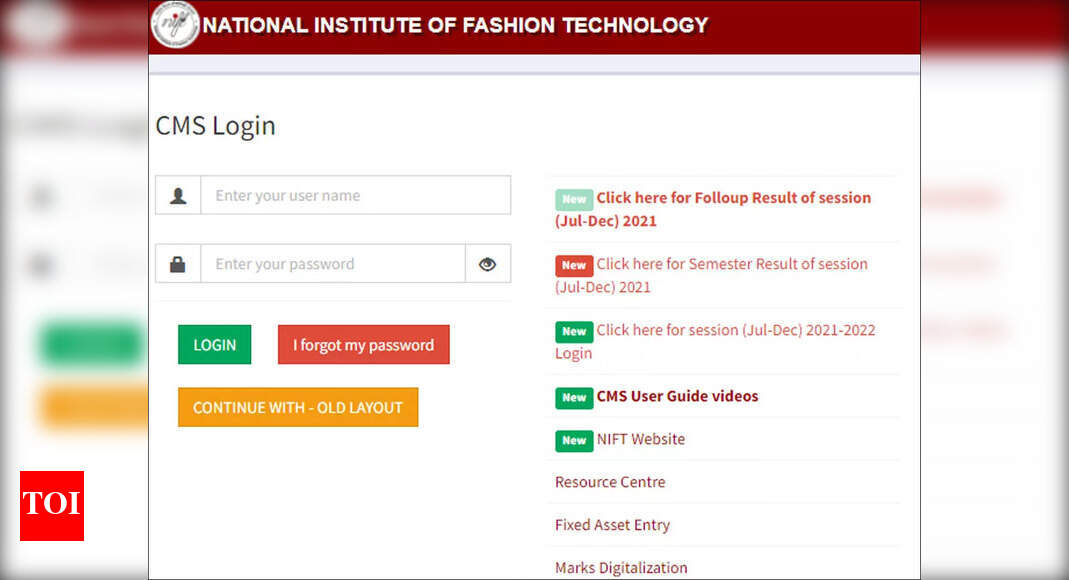
Task: Click the New badge beside Semester Result link
Action: [x=573, y=265]
